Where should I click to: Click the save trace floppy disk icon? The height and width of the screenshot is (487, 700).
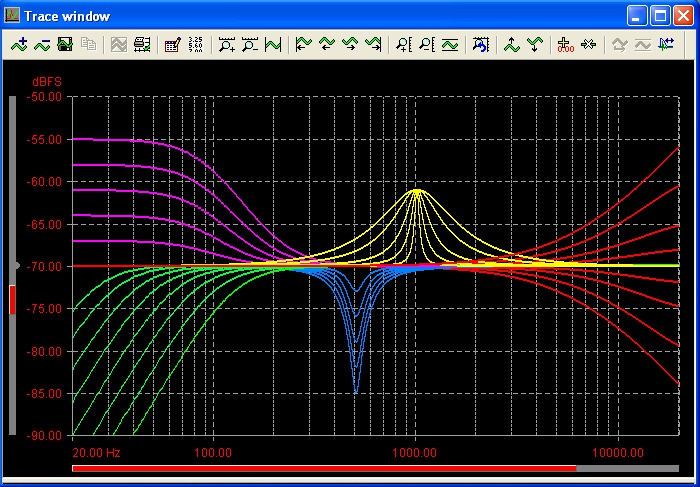[x=65, y=44]
